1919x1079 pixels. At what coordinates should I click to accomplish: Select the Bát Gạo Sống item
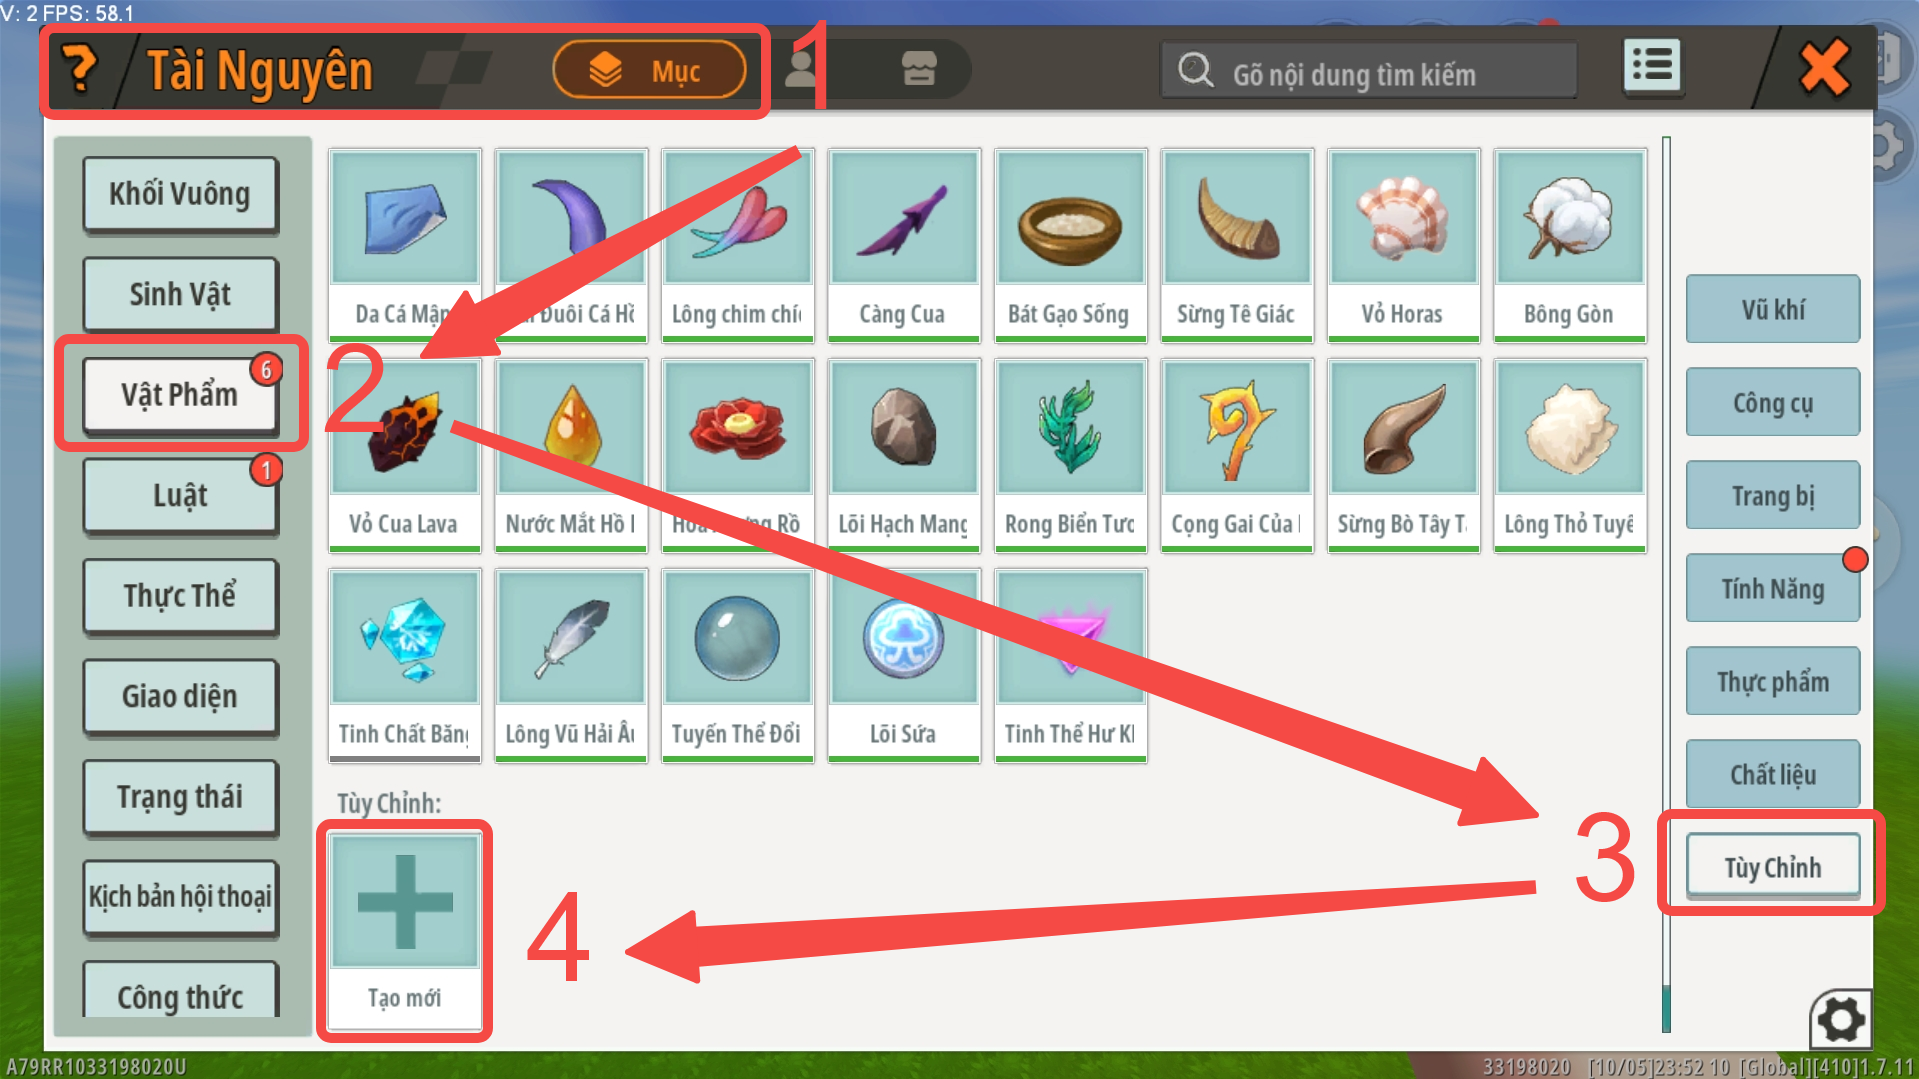coord(1070,245)
